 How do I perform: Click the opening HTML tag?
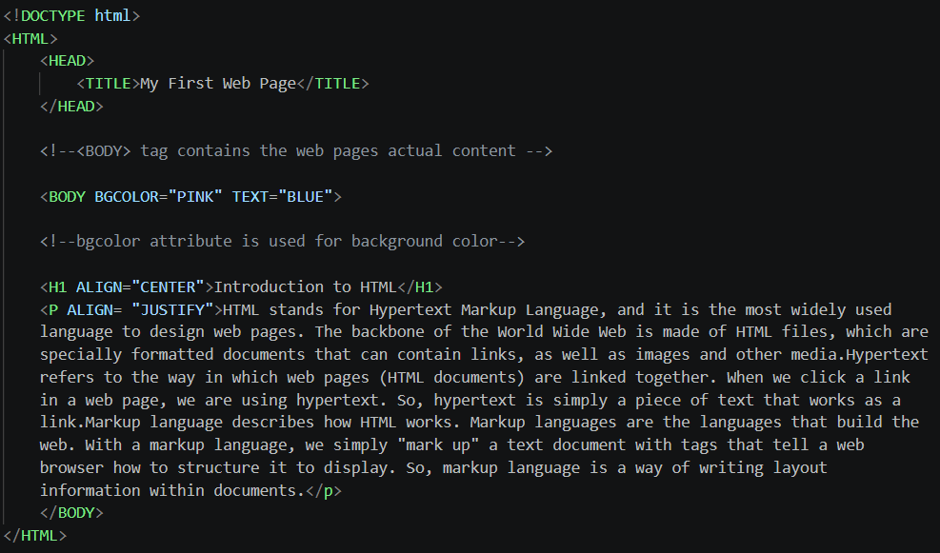point(31,39)
